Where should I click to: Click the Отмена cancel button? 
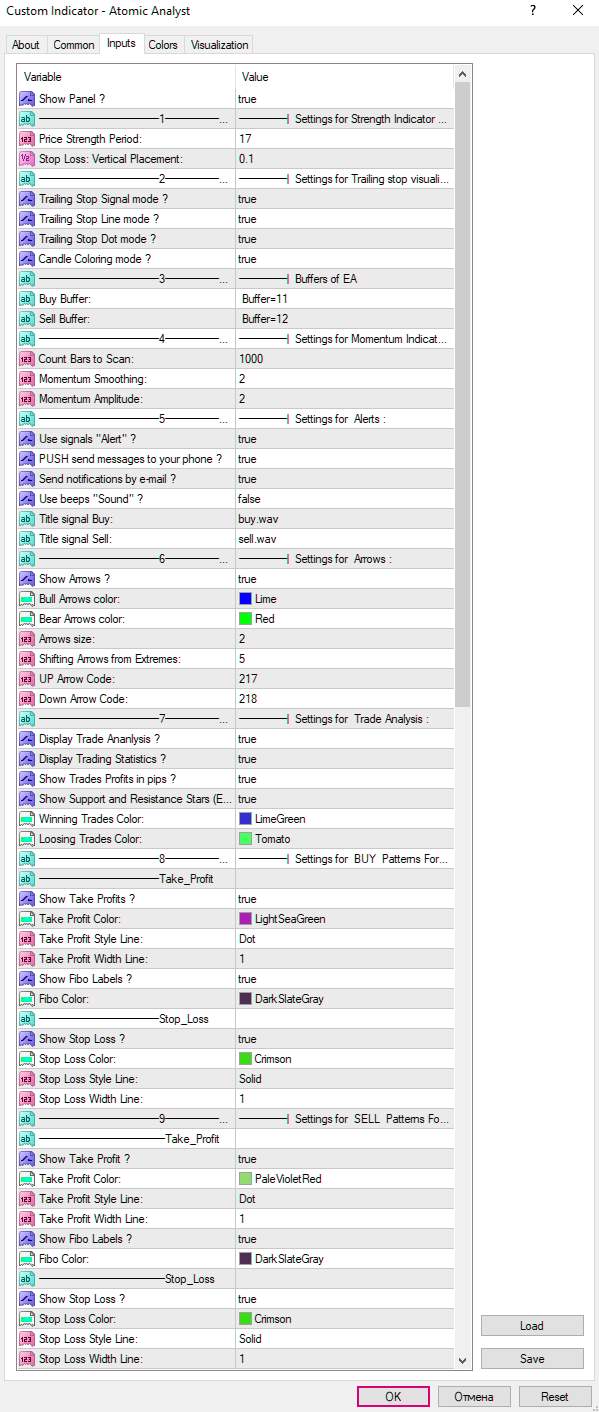click(473, 1397)
